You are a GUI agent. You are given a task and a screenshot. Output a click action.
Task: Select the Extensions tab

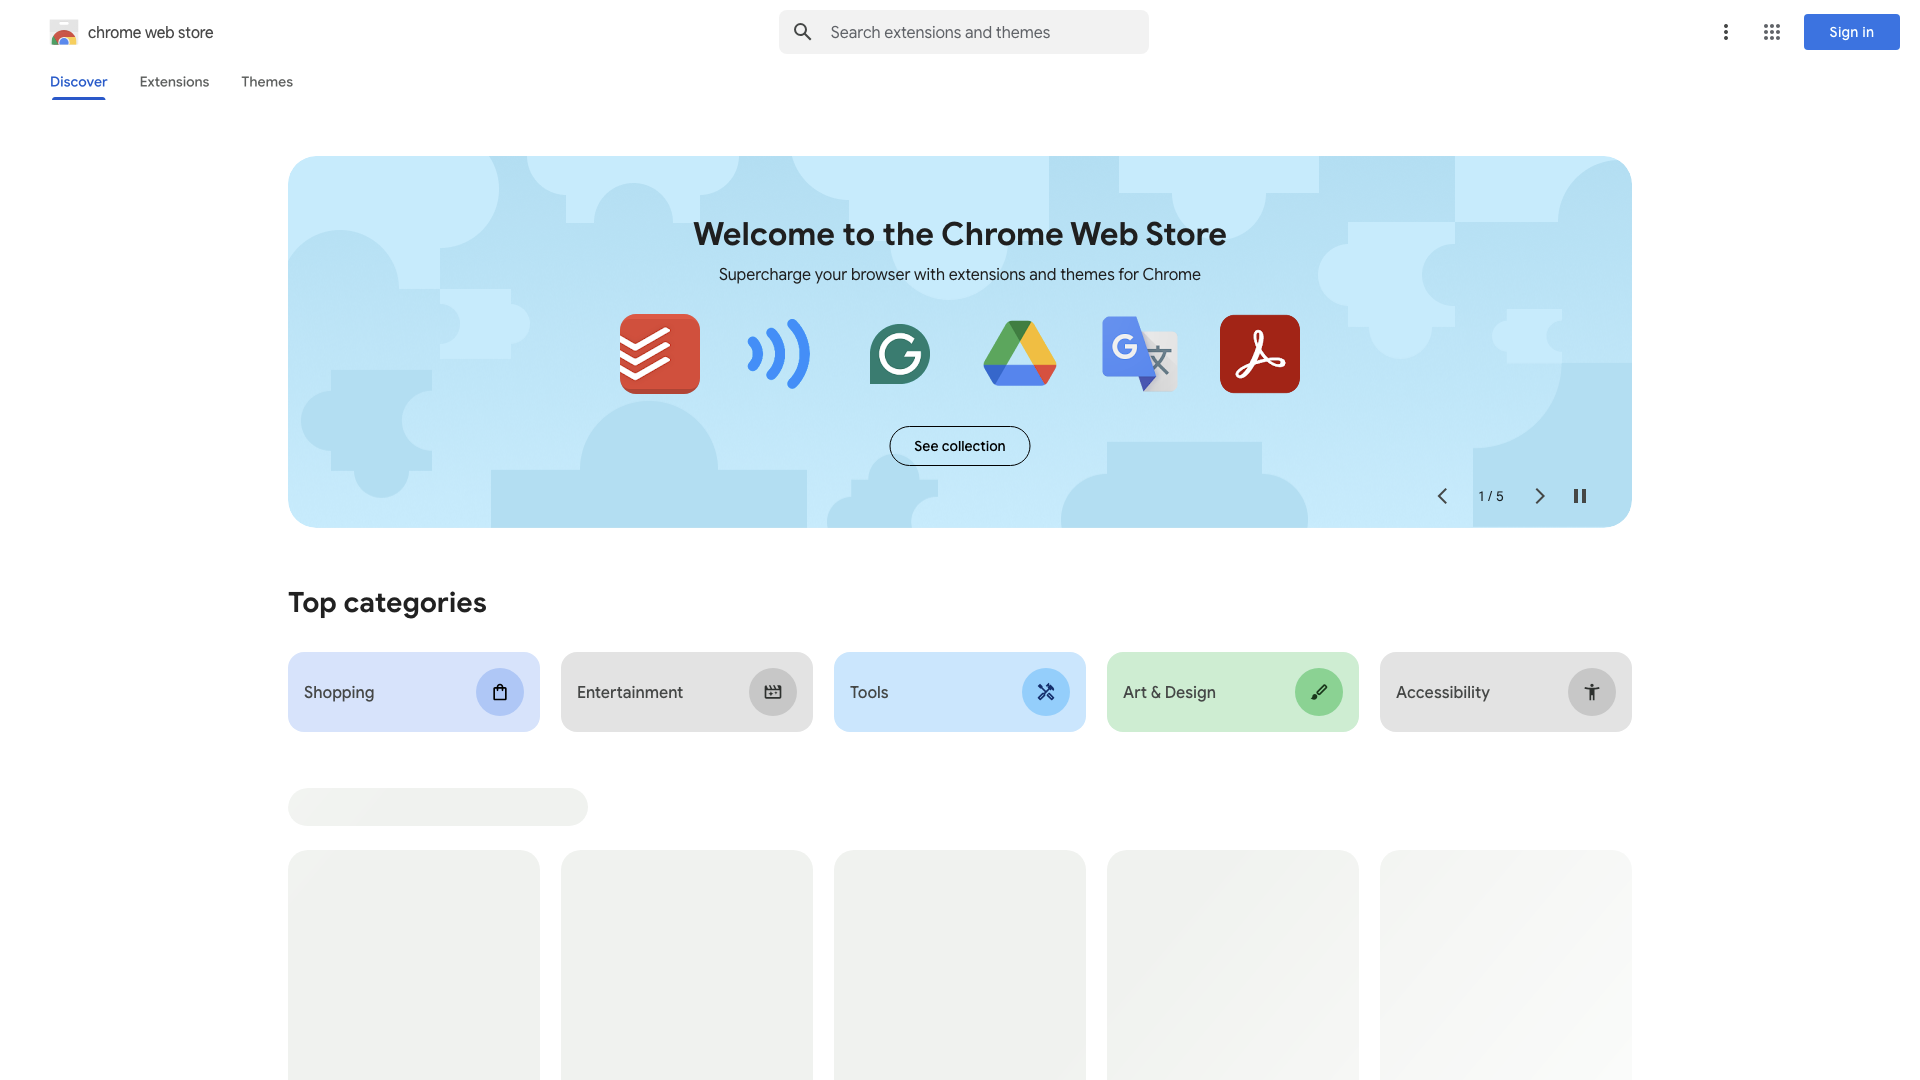point(174,82)
